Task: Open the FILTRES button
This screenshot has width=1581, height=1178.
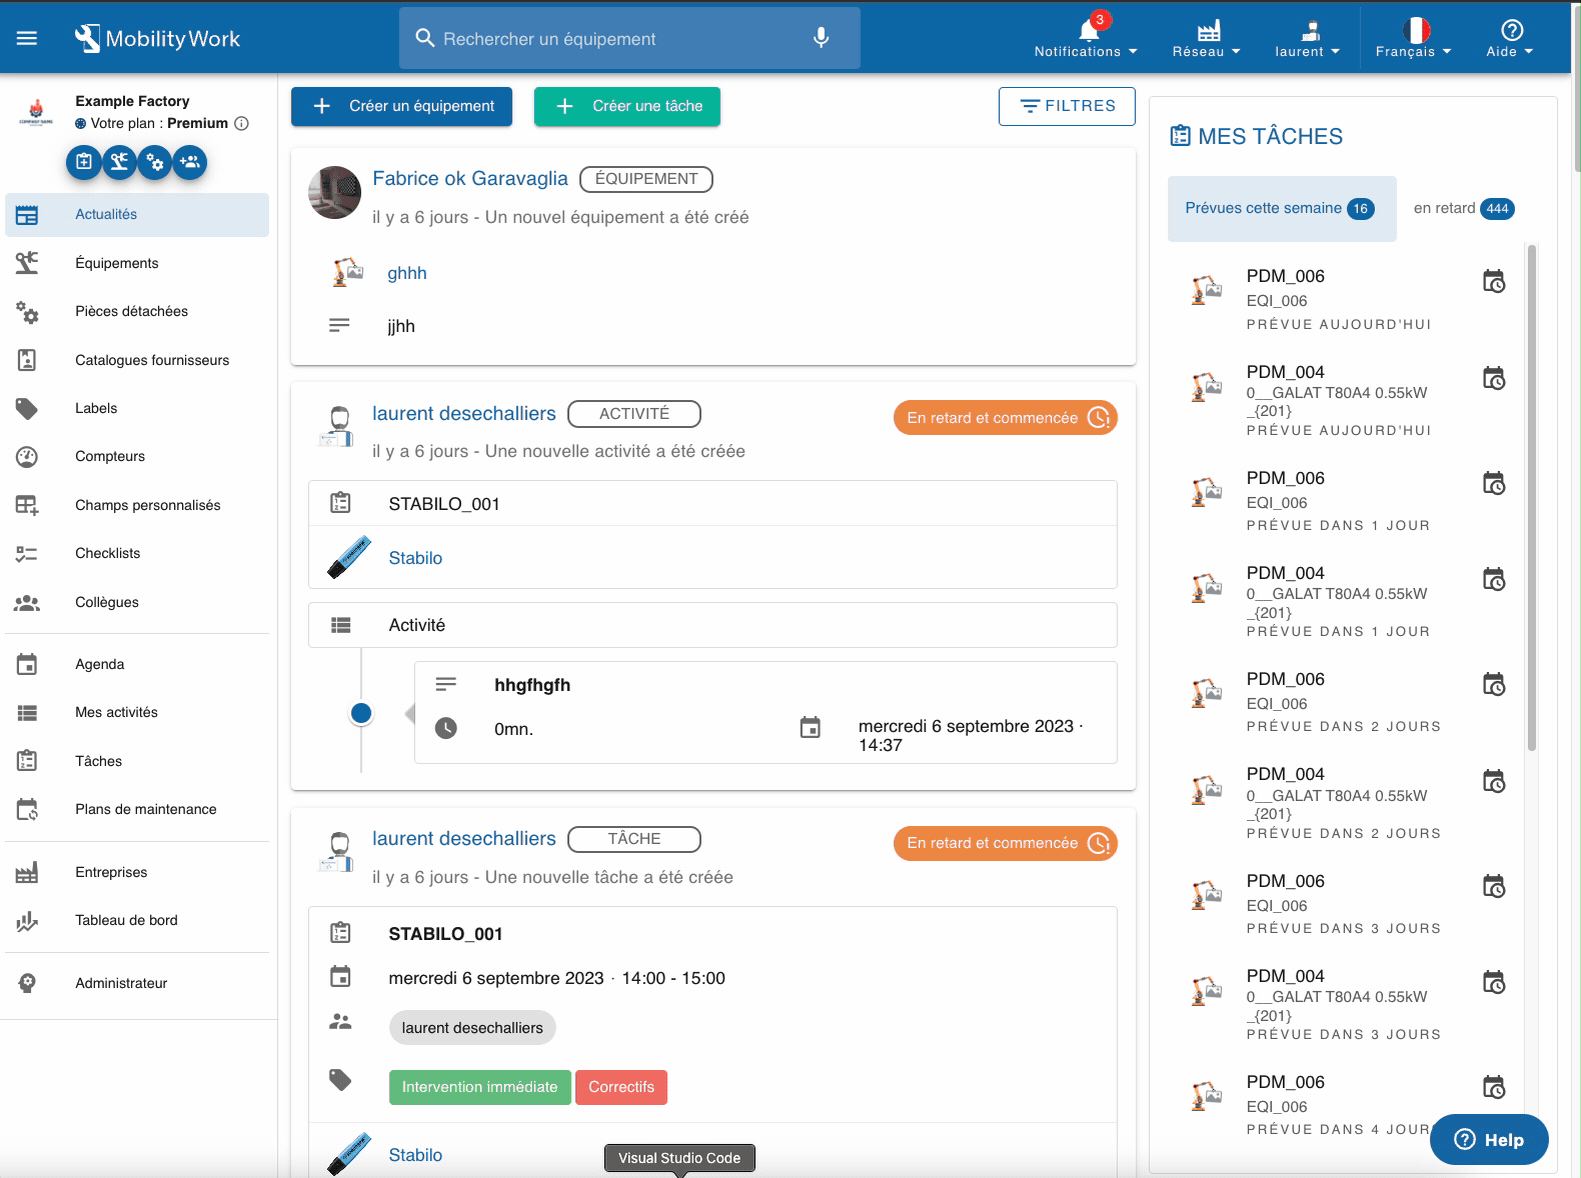Action: point(1066,106)
